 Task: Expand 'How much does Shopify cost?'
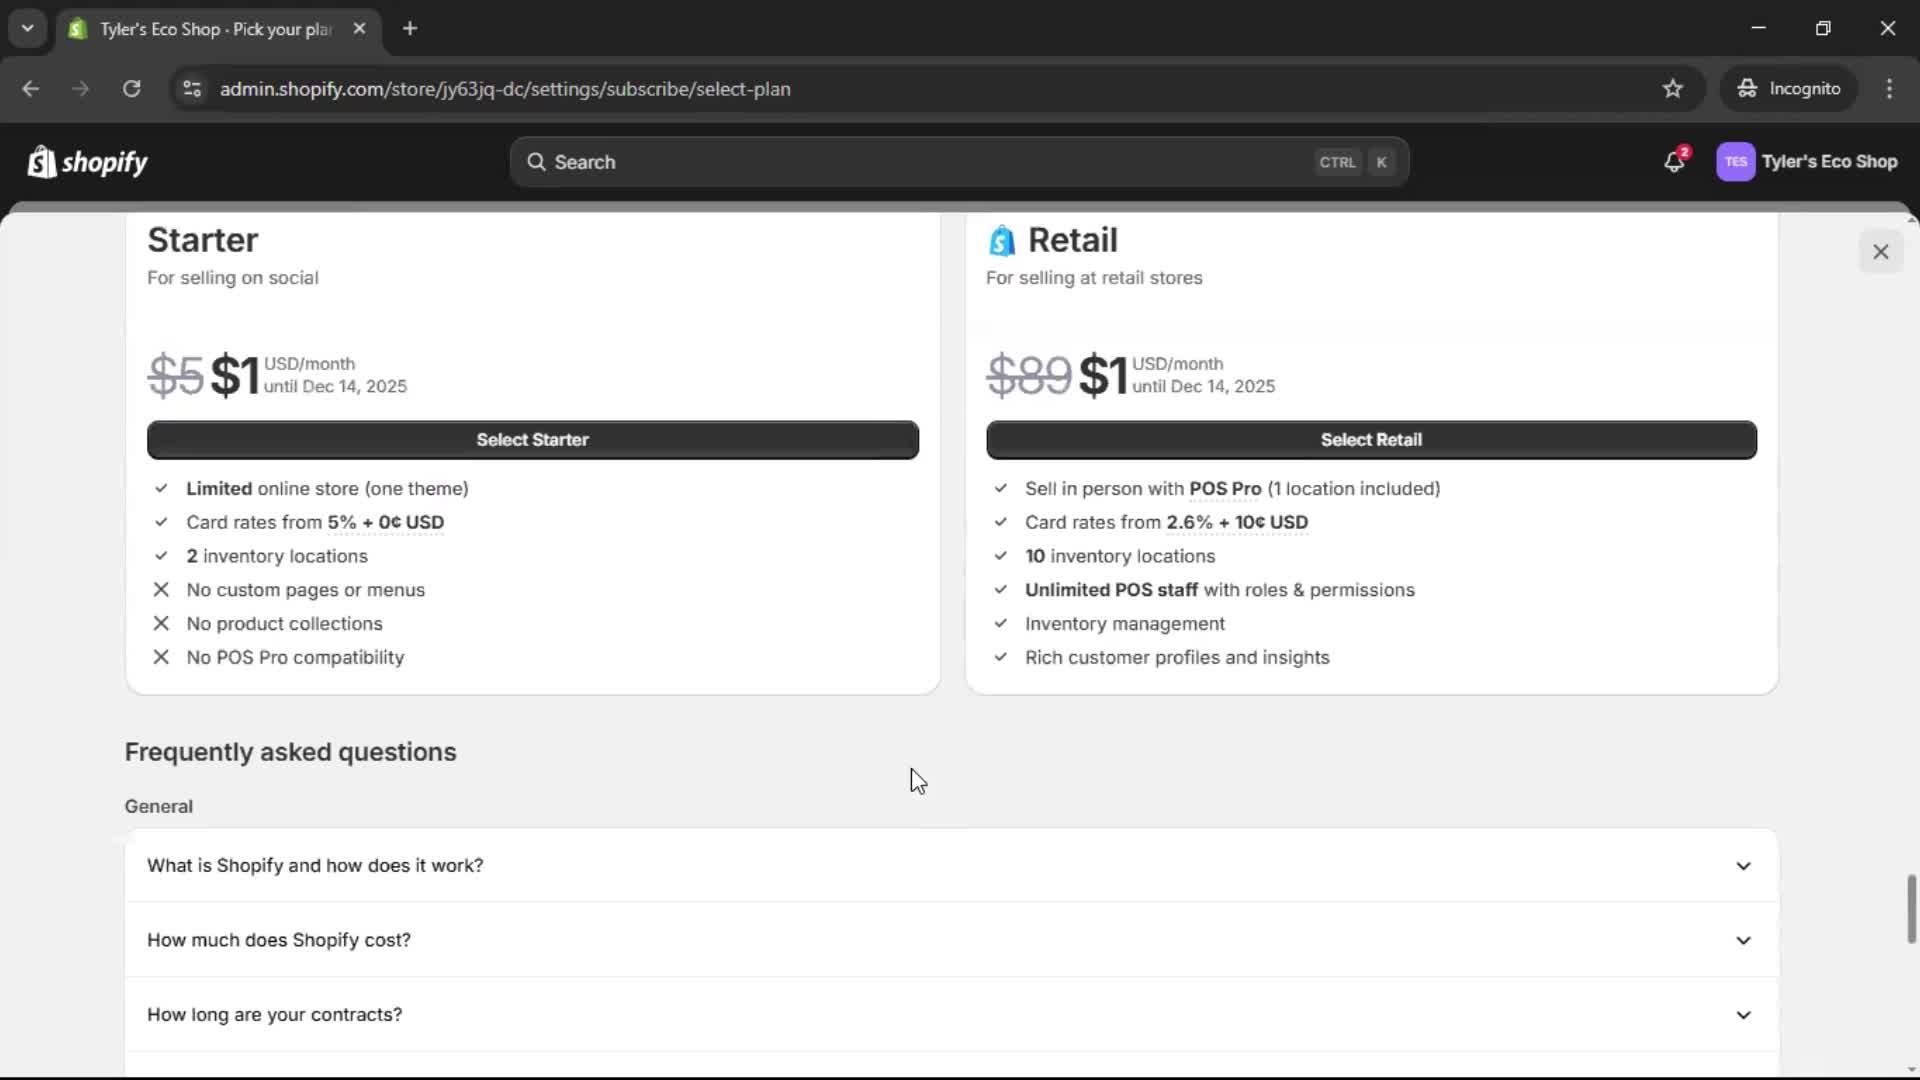tap(951, 940)
